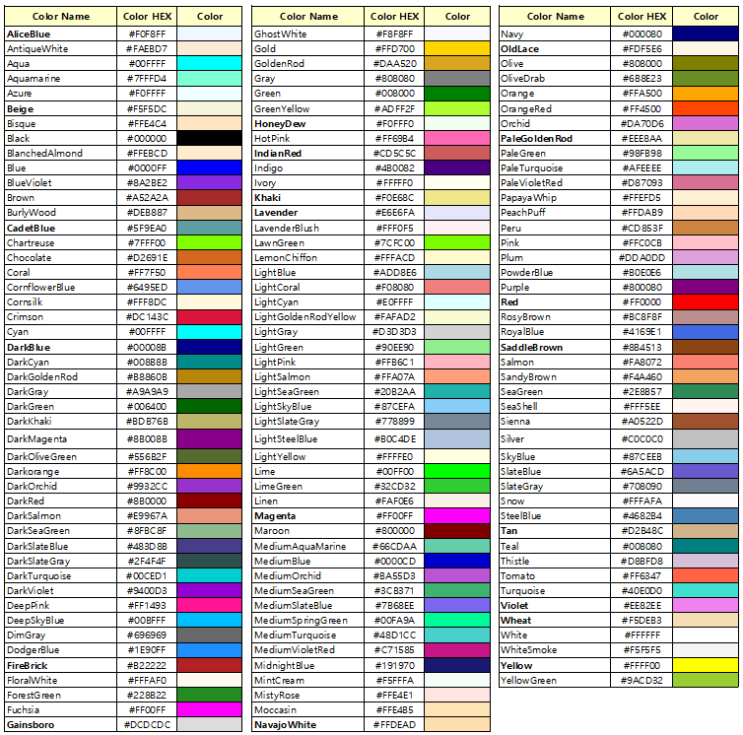Click hex value #4B0082 for Indigo
Image resolution: width=743 pixels, height=735 pixels.
395,168
